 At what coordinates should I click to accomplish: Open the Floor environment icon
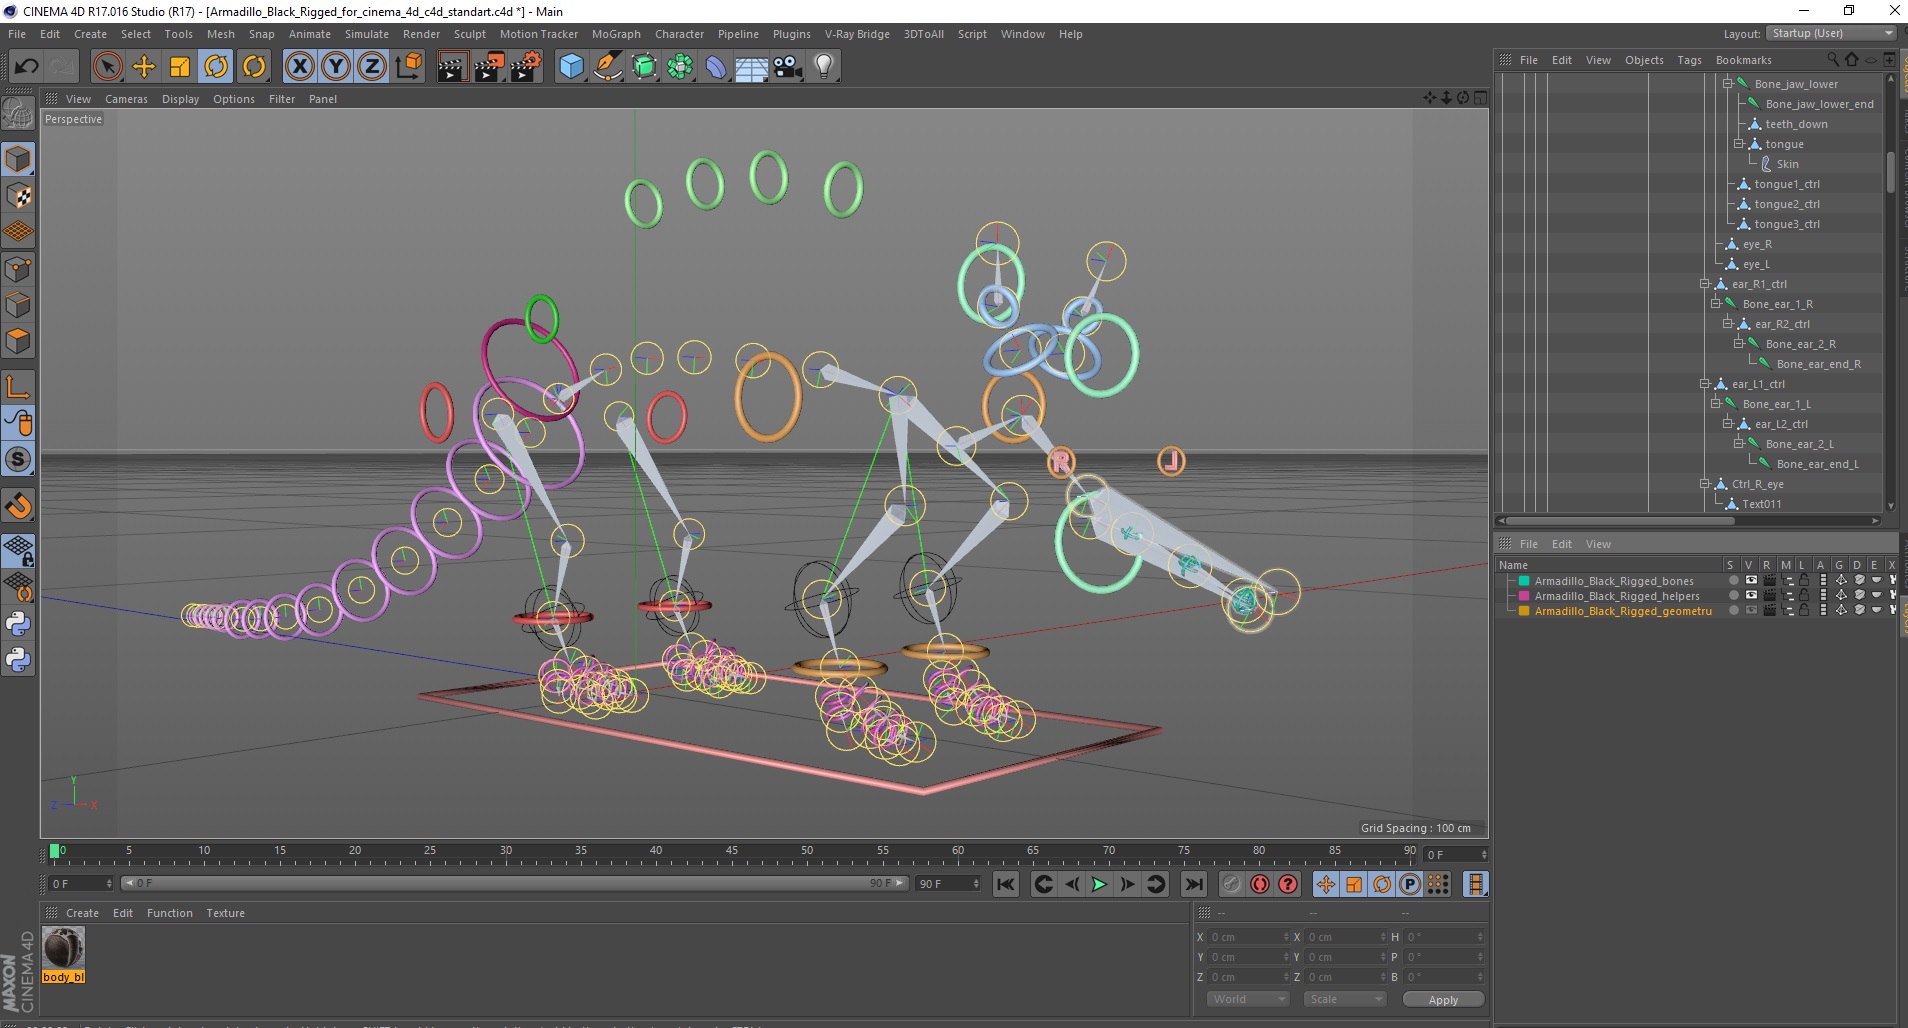tap(751, 67)
